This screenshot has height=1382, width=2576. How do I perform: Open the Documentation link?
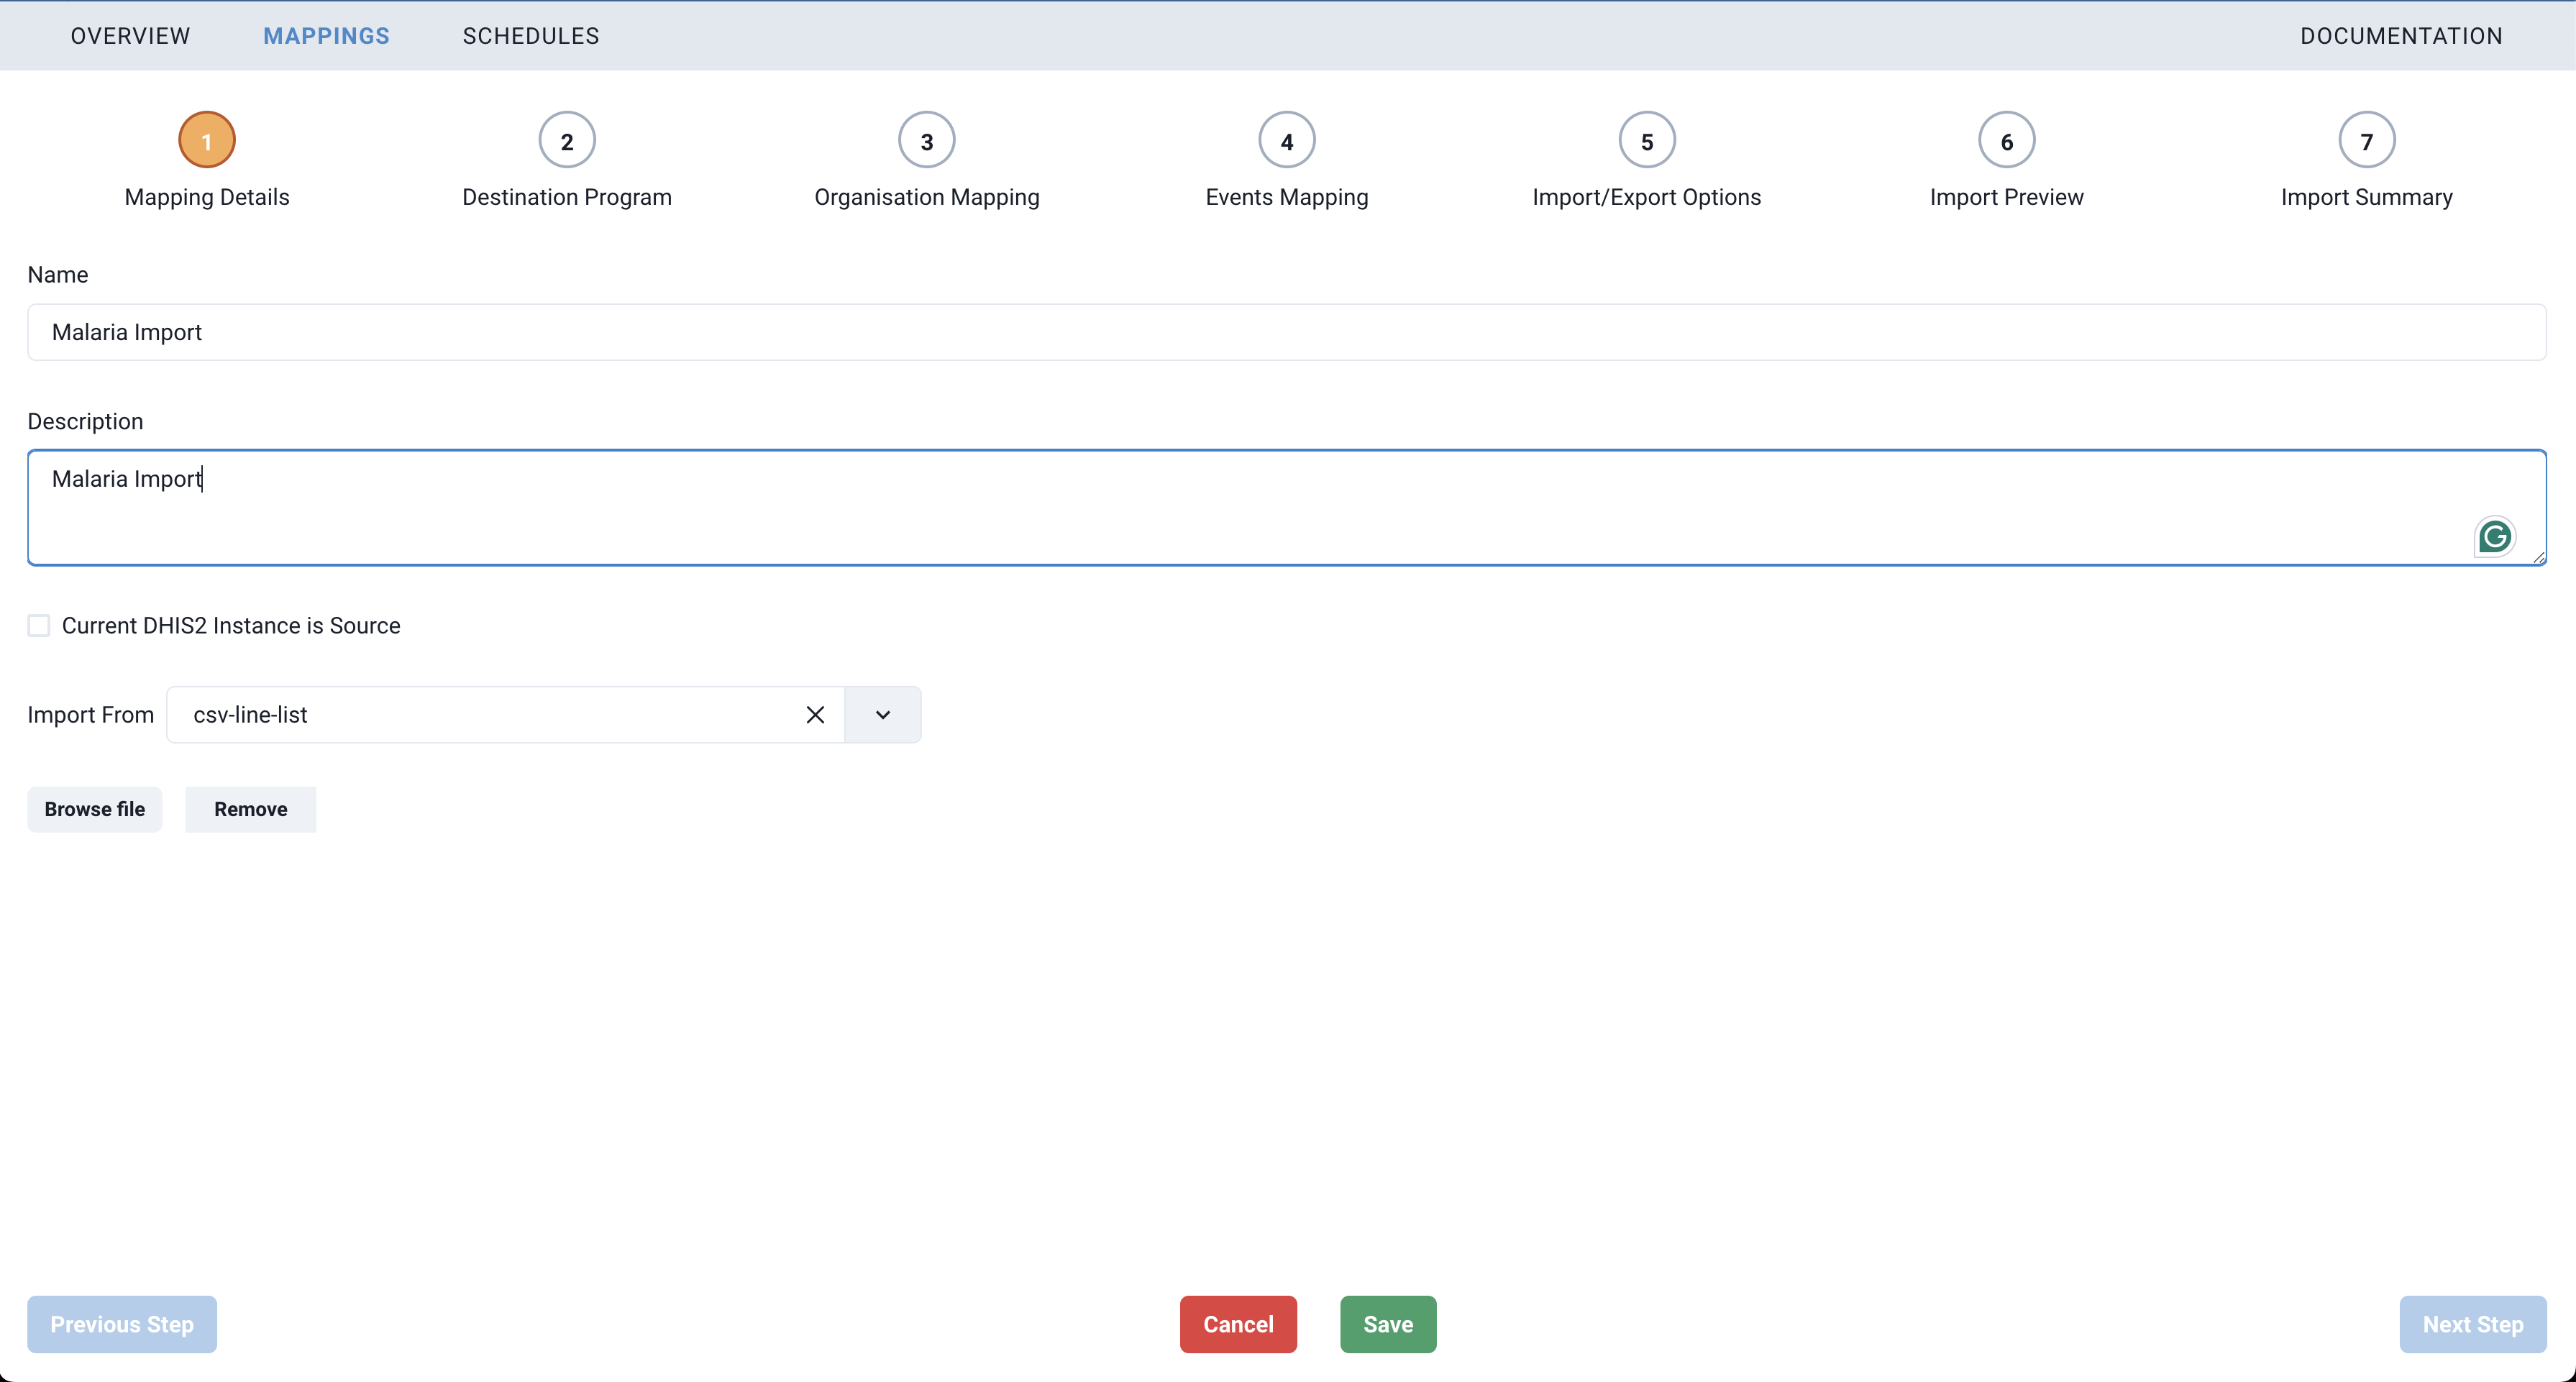point(2401,36)
